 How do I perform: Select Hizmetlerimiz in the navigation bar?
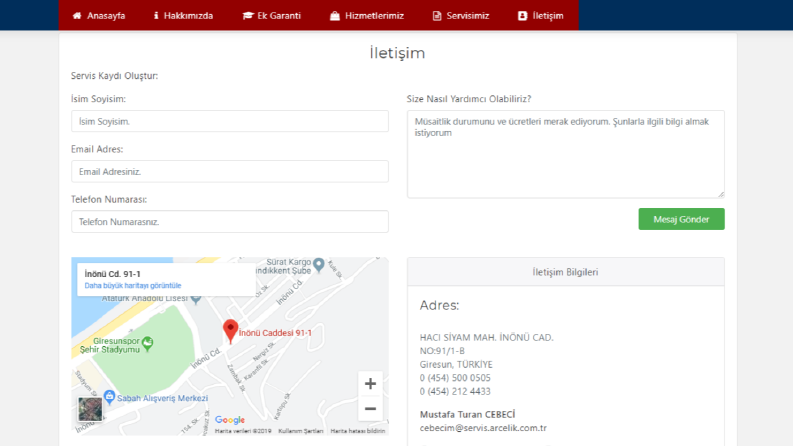[367, 16]
